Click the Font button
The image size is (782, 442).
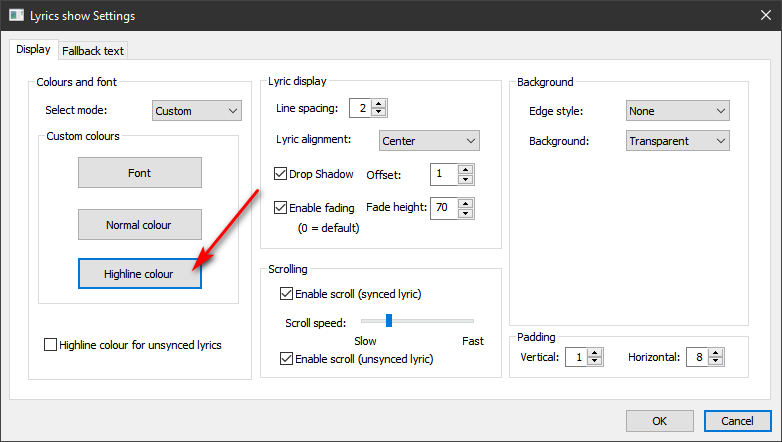140,173
